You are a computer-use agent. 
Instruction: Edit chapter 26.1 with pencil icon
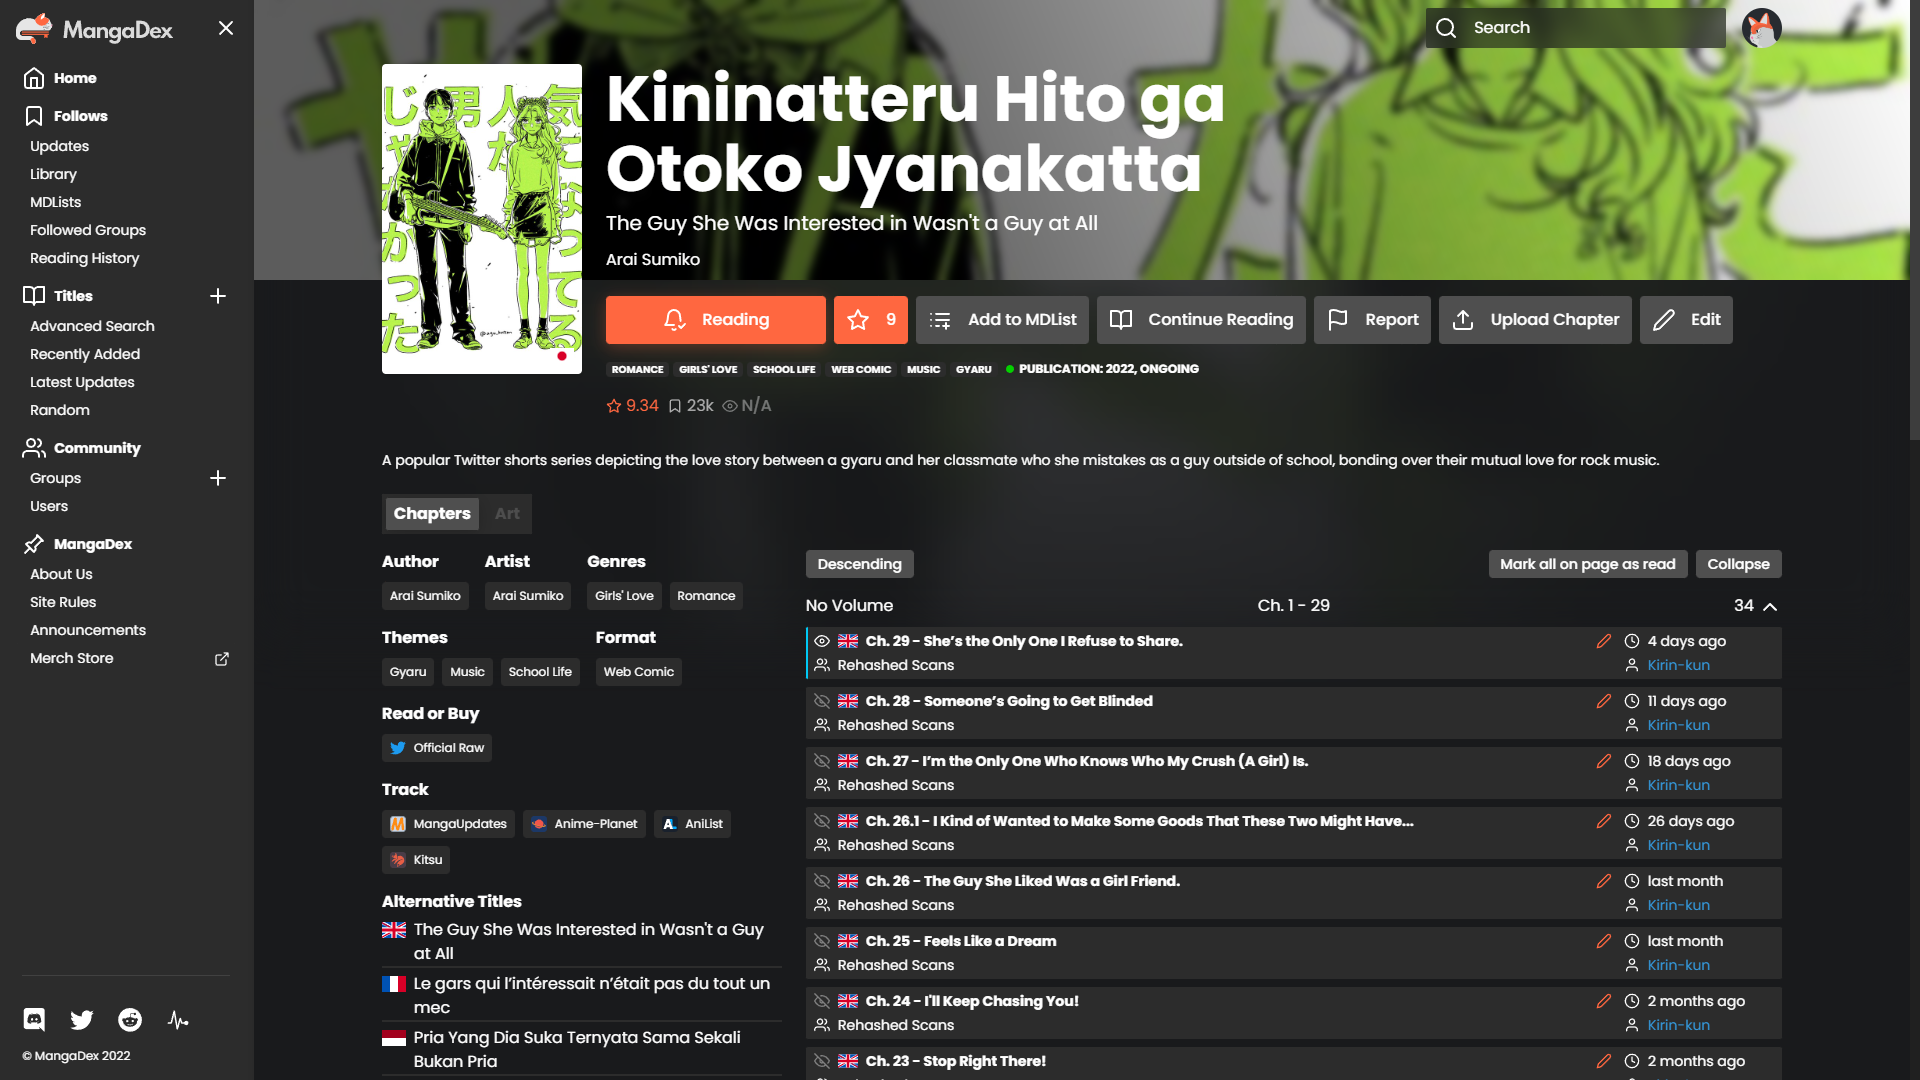(x=1604, y=821)
